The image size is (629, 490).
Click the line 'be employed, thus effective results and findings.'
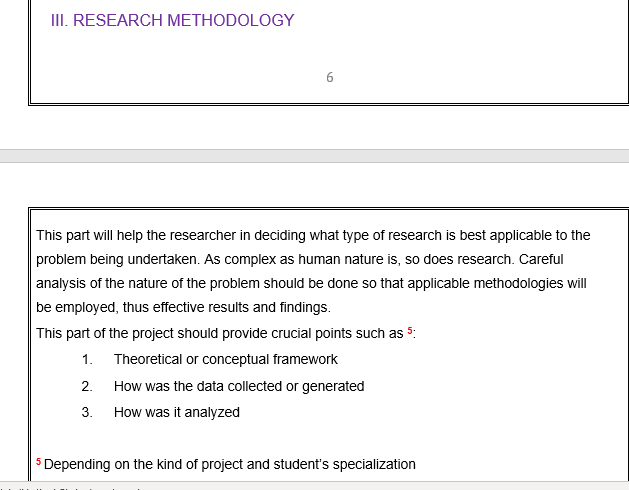tap(183, 307)
